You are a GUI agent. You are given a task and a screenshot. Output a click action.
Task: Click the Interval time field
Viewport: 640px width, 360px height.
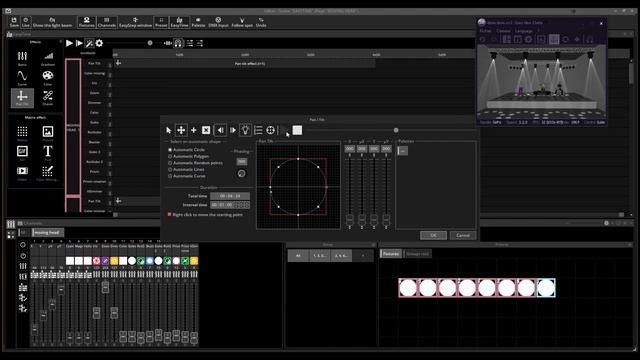[230, 205]
